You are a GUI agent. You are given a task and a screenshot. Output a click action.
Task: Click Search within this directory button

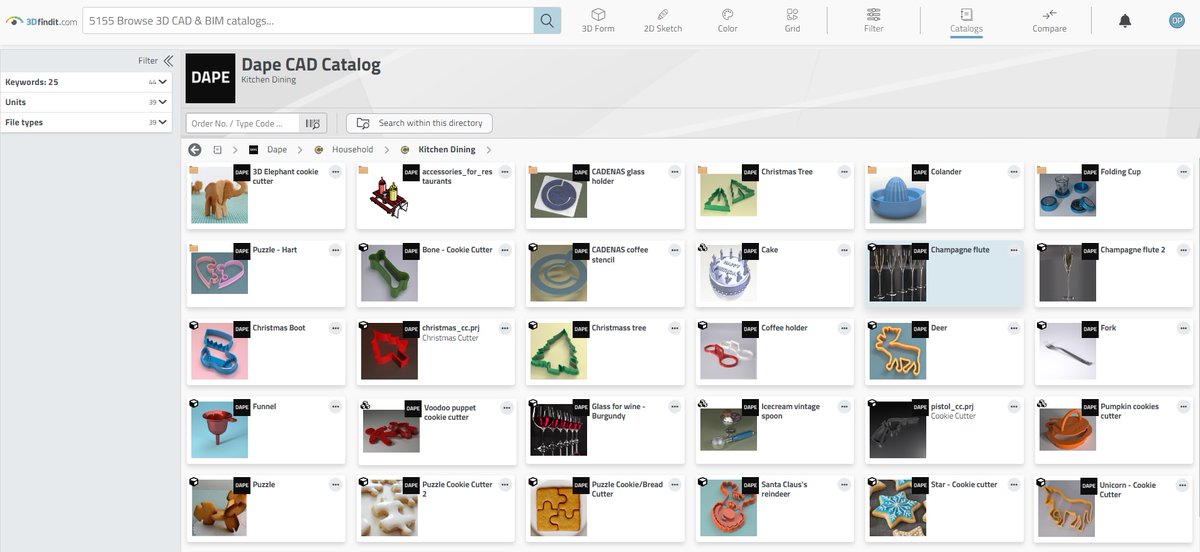coord(419,123)
